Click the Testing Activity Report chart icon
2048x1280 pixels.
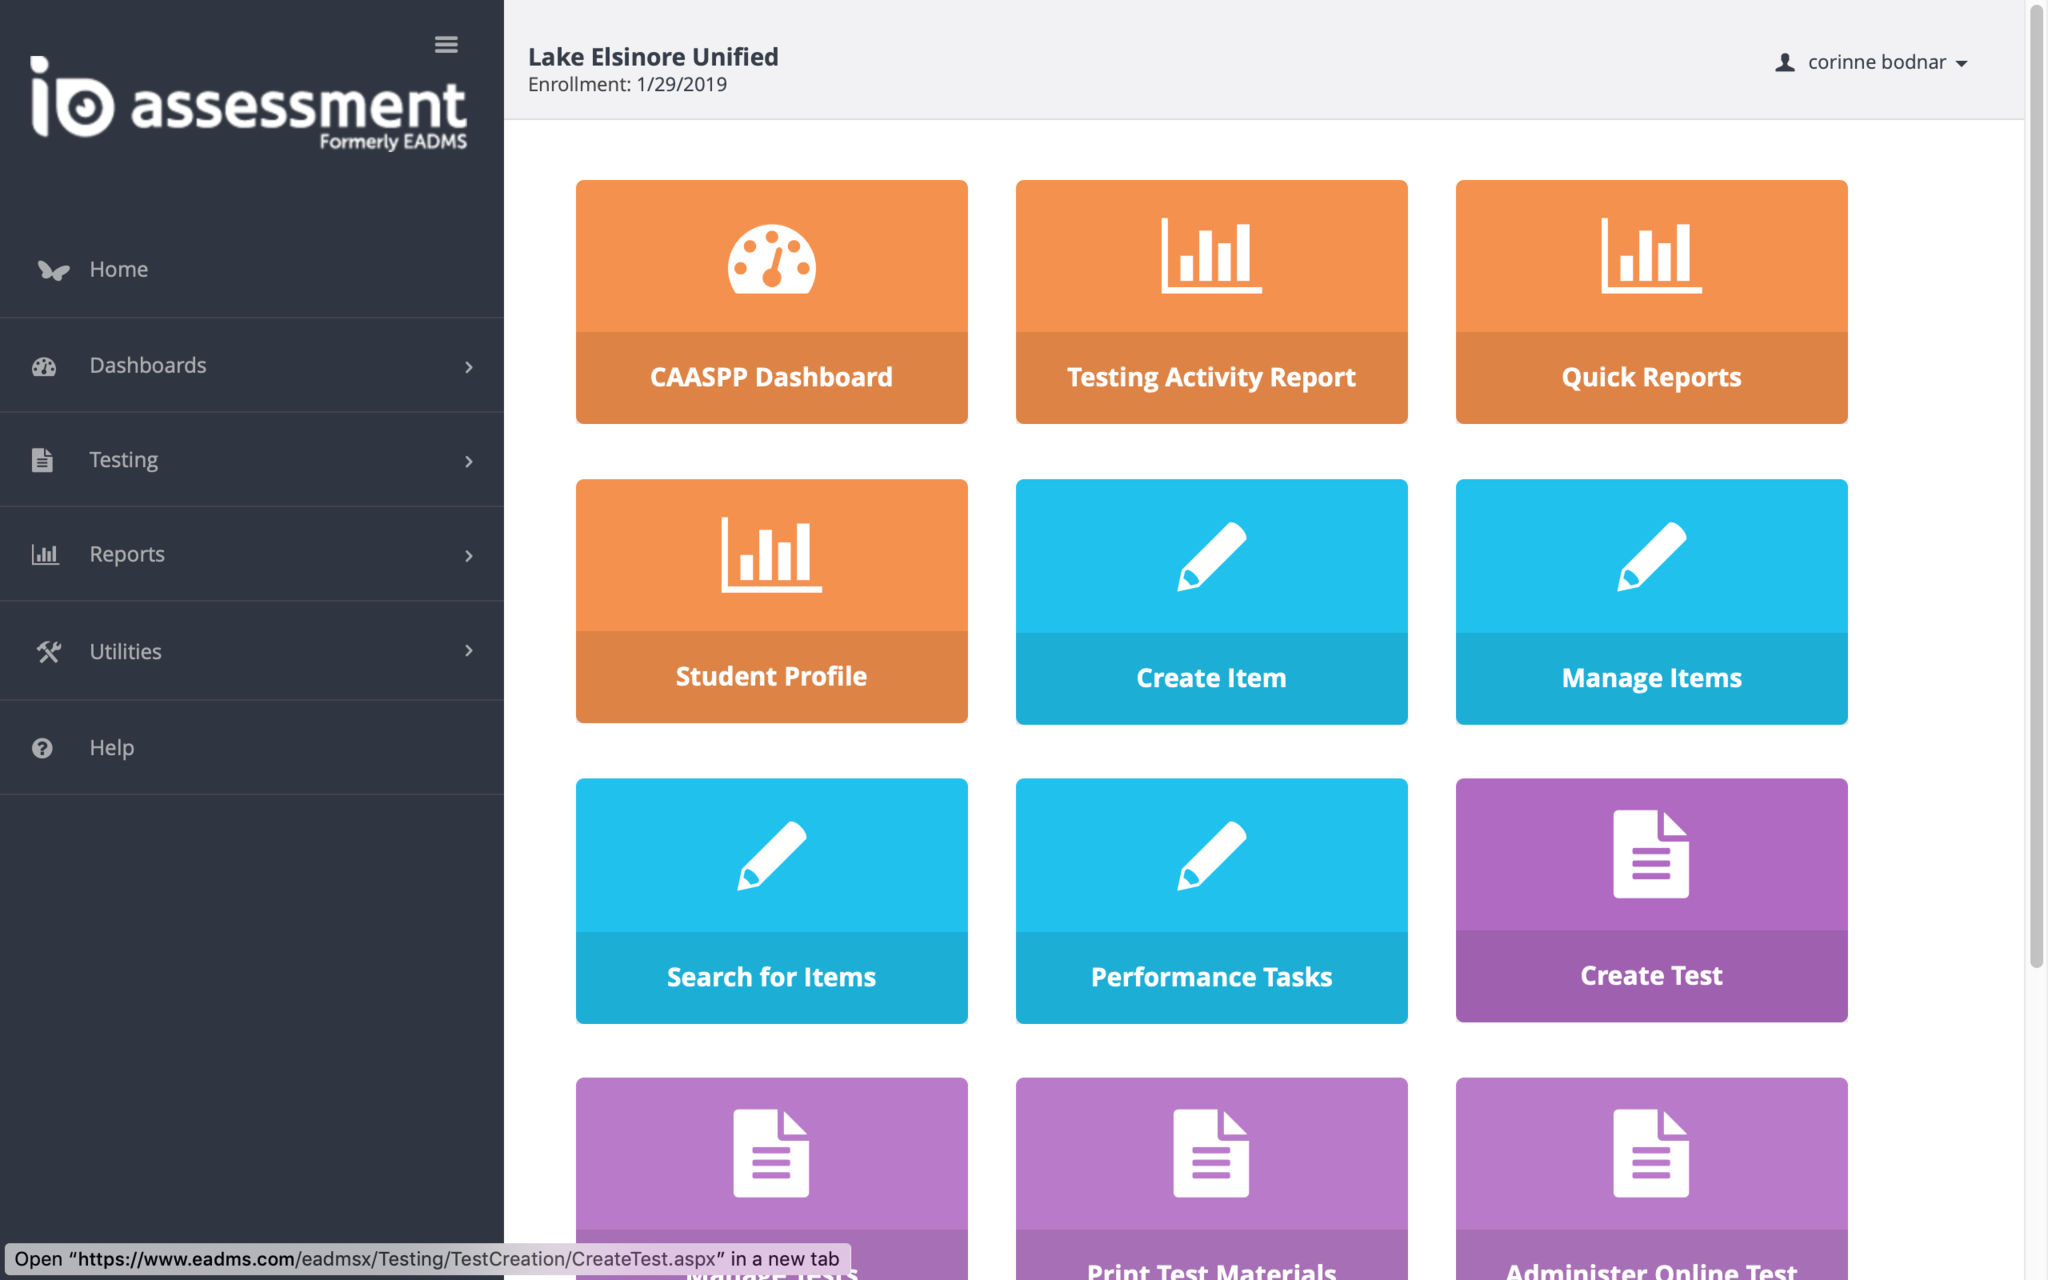pos(1211,256)
